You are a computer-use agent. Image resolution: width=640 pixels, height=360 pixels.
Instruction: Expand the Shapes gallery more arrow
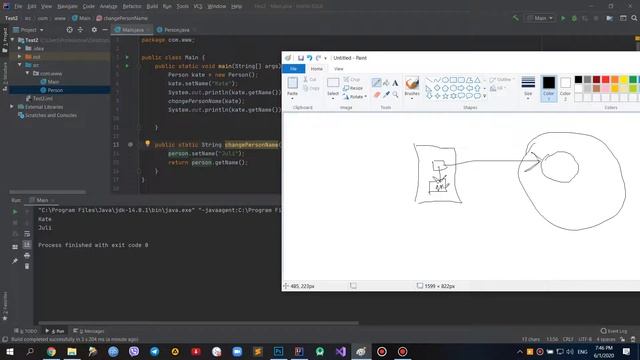pyautogui.click(x=484, y=96)
